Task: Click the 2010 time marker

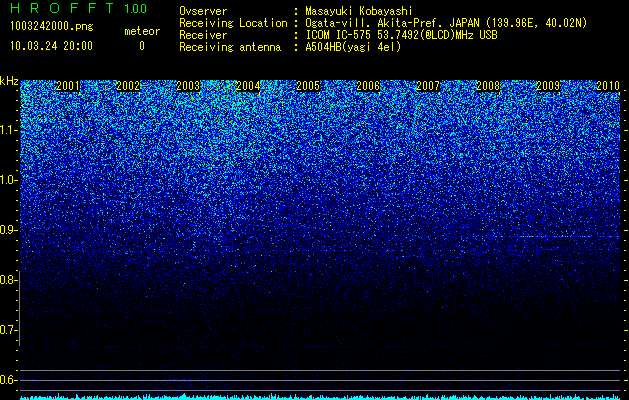Action: 608,86
